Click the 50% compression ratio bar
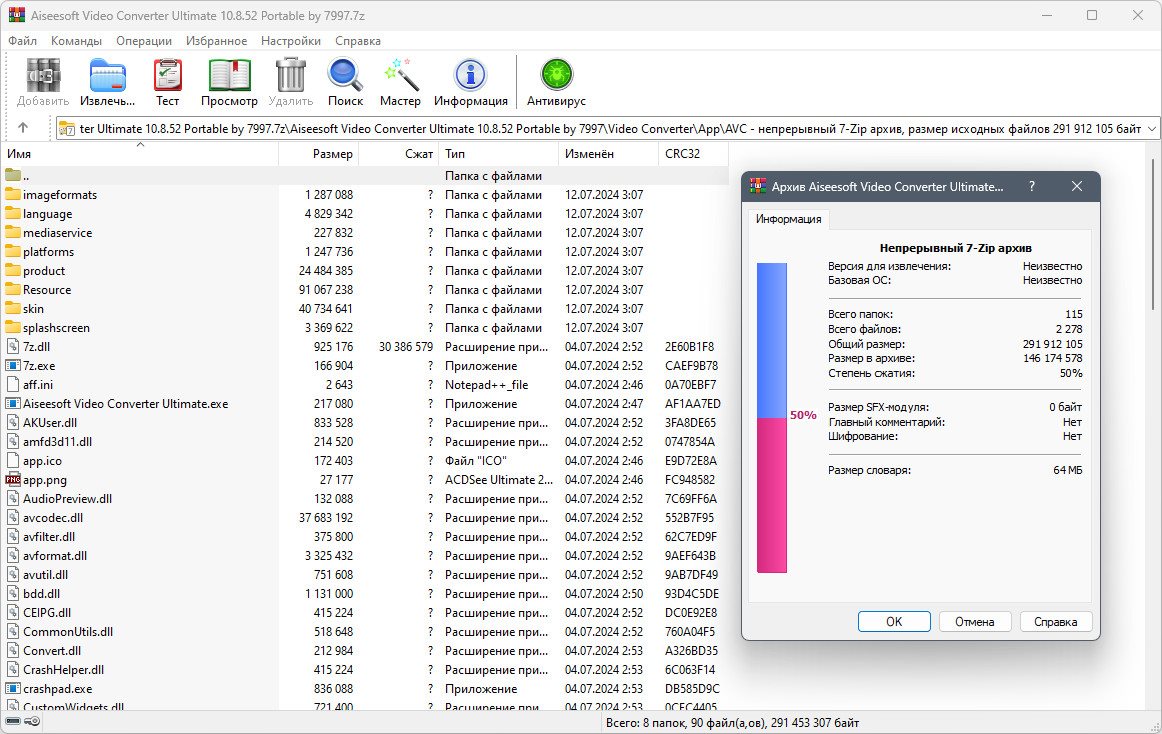The height and width of the screenshot is (734, 1162). (771, 418)
